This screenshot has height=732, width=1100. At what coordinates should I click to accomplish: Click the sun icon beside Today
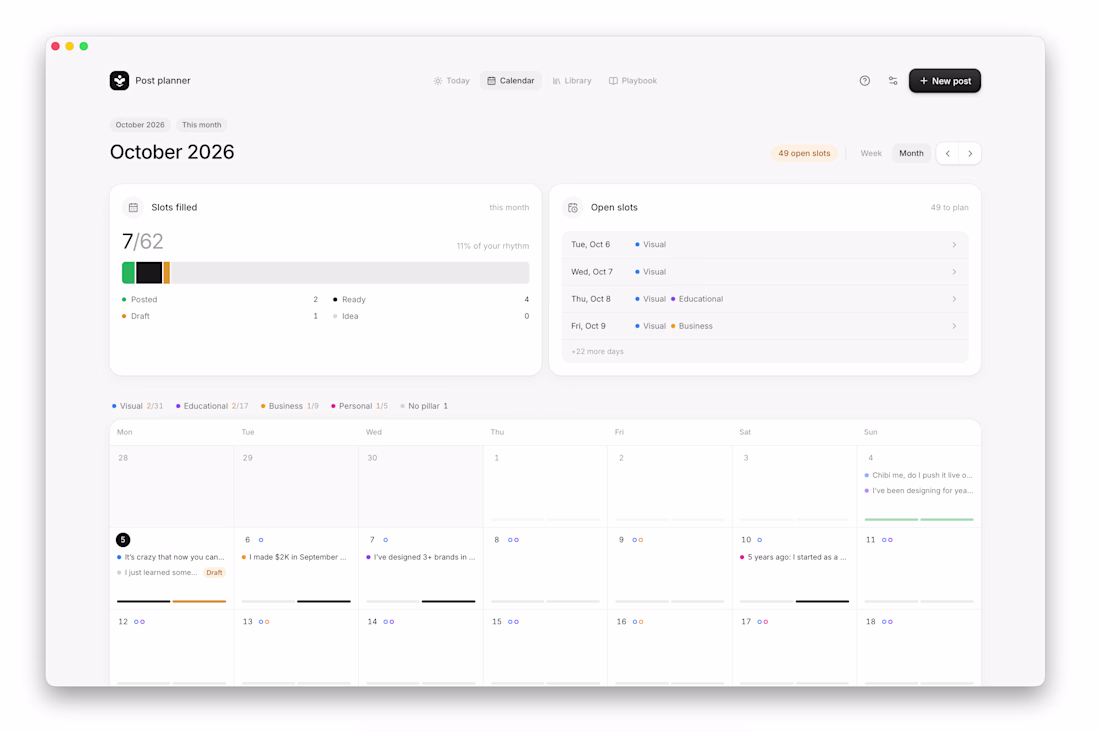(x=438, y=81)
